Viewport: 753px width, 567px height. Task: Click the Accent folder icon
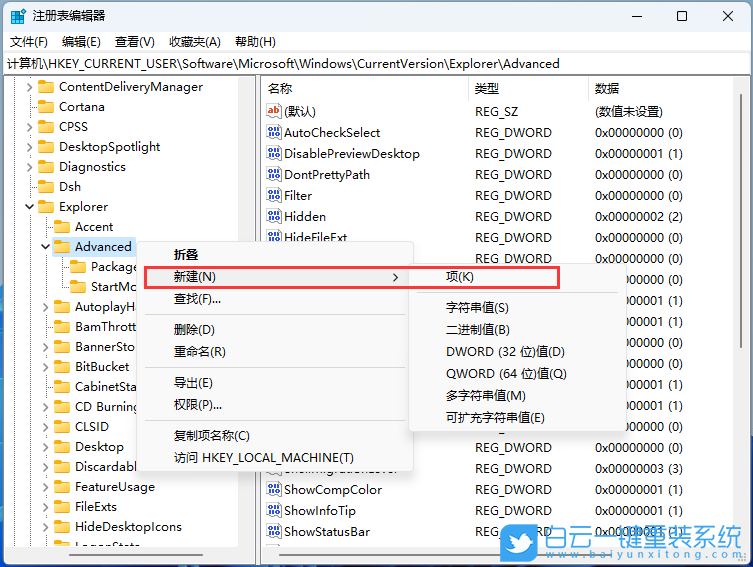[62, 227]
